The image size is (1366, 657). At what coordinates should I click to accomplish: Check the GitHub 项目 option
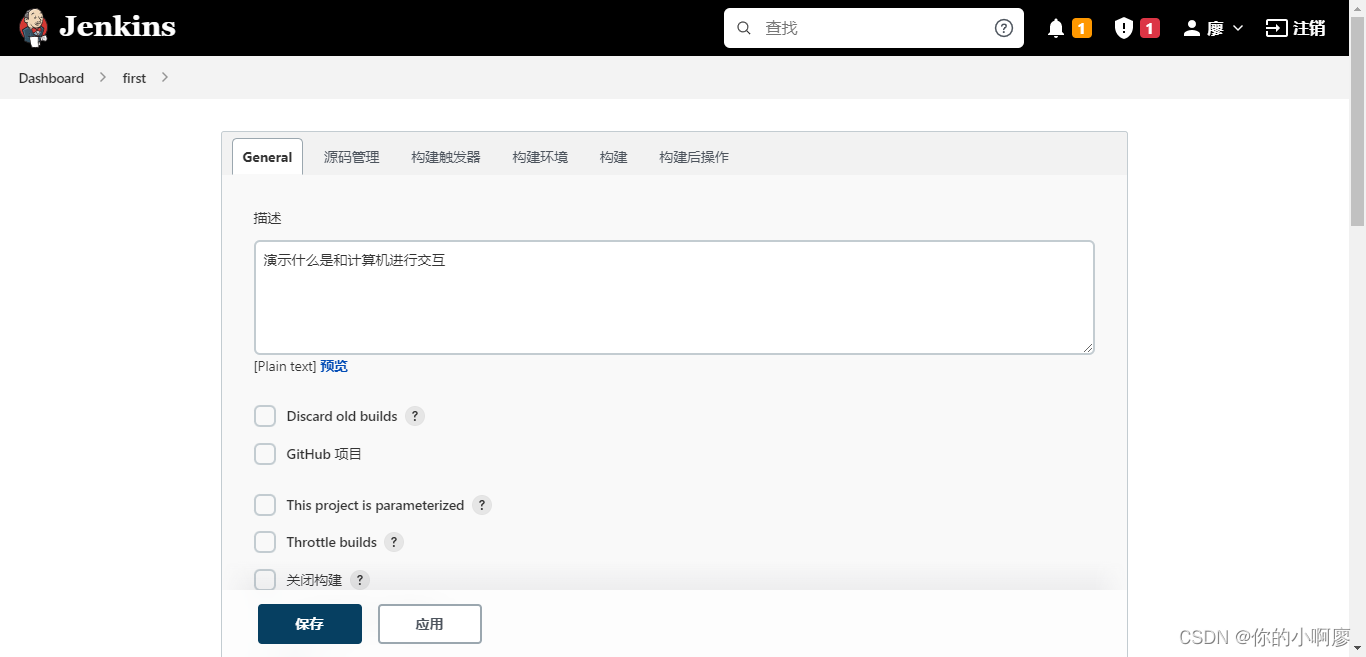coord(265,454)
